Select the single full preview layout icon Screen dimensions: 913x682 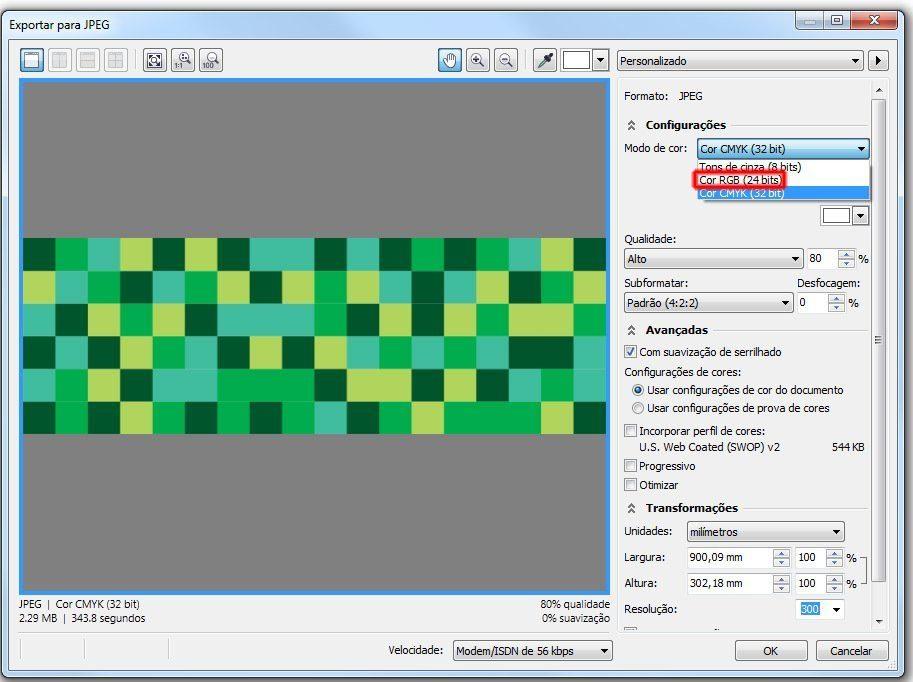(32, 60)
